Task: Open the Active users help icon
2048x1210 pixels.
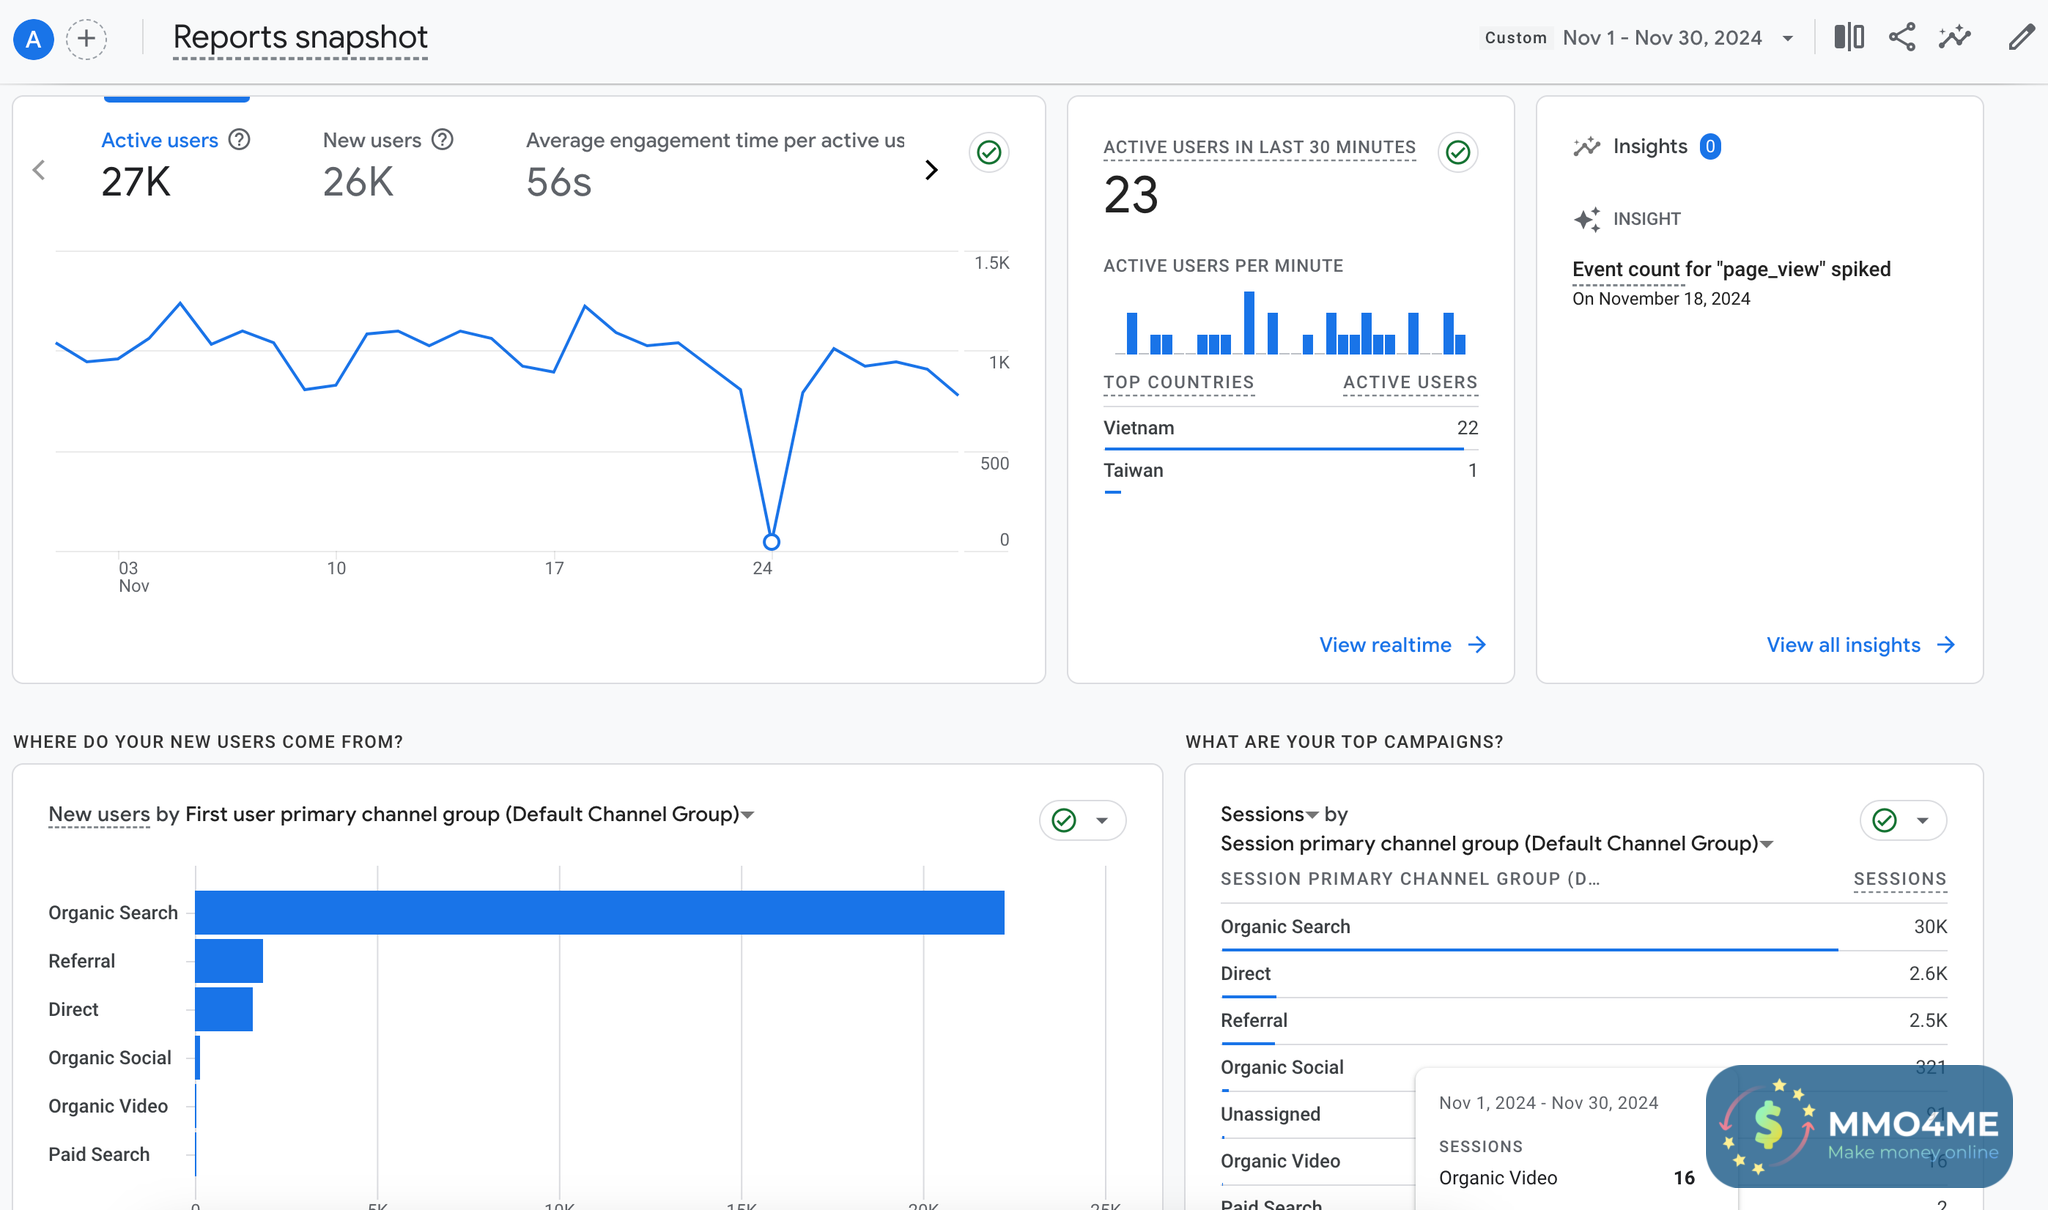Action: (239, 139)
